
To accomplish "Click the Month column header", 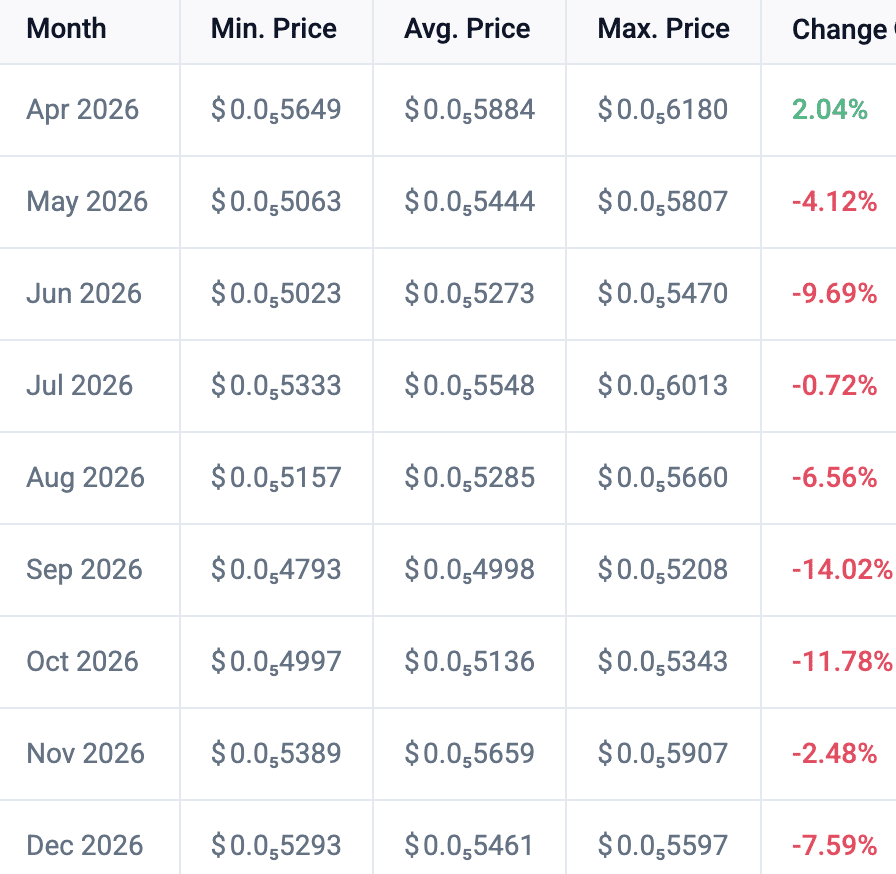I will tap(66, 28).
